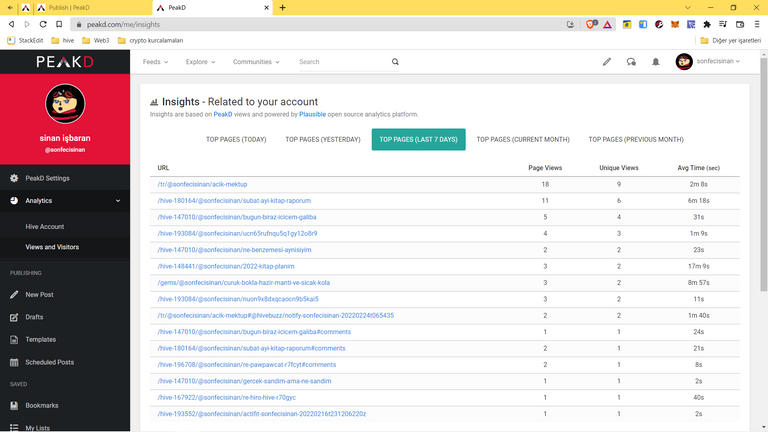Open the gercek-sandim-ama-ne-sandim link
Image resolution: width=768 pixels, height=432 pixels.
[x=244, y=381]
